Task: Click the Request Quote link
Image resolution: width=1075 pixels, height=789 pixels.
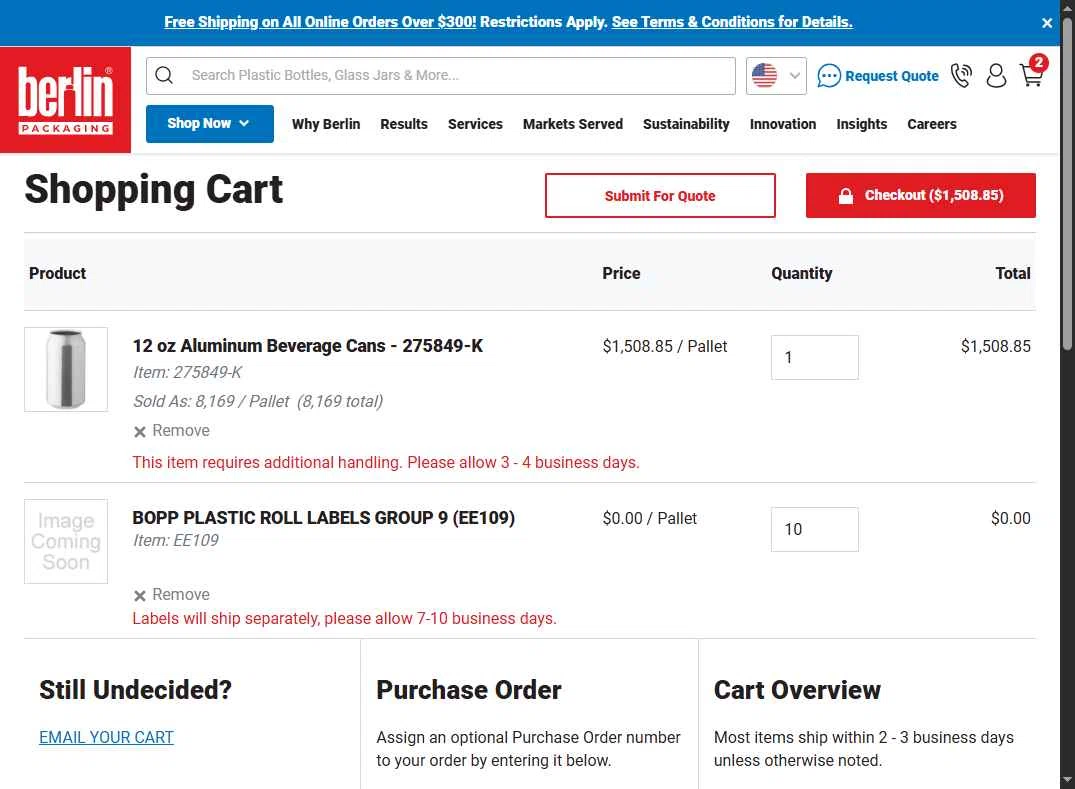Action: click(891, 76)
